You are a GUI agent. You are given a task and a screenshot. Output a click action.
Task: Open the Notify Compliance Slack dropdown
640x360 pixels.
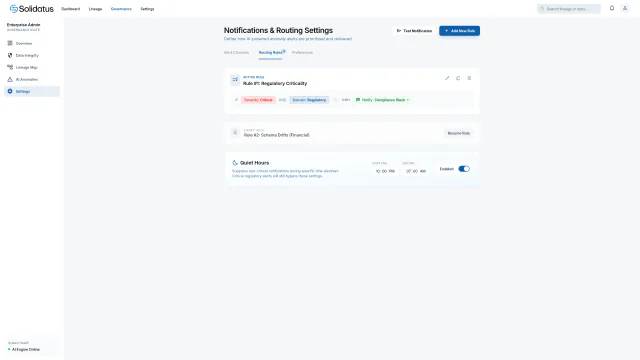pos(382,100)
